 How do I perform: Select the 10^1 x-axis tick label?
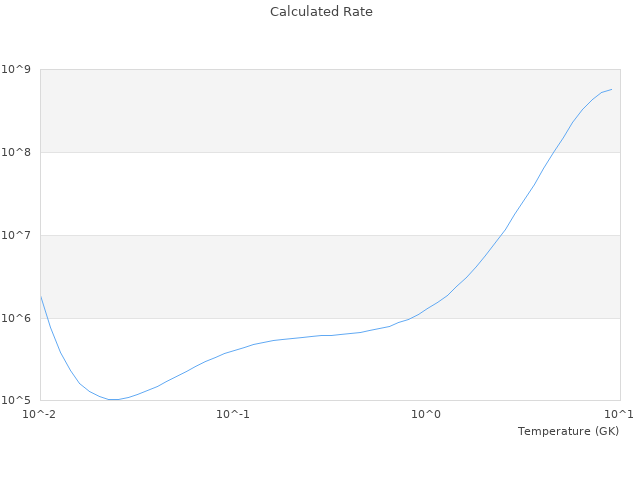(619, 414)
